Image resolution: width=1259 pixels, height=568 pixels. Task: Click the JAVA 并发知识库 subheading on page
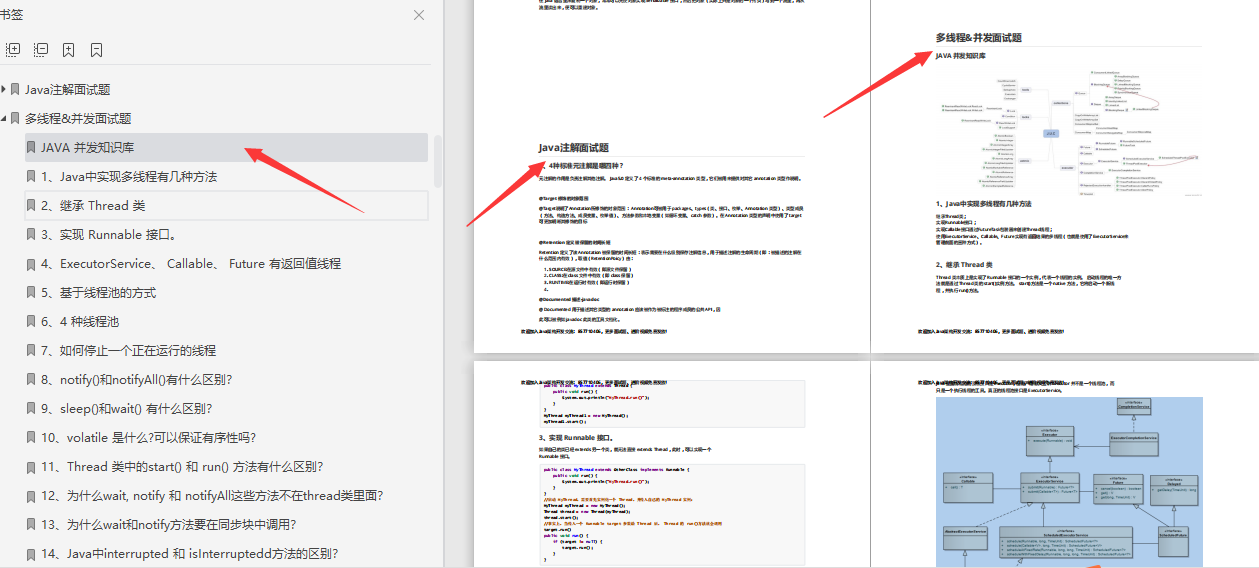[960, 56]
